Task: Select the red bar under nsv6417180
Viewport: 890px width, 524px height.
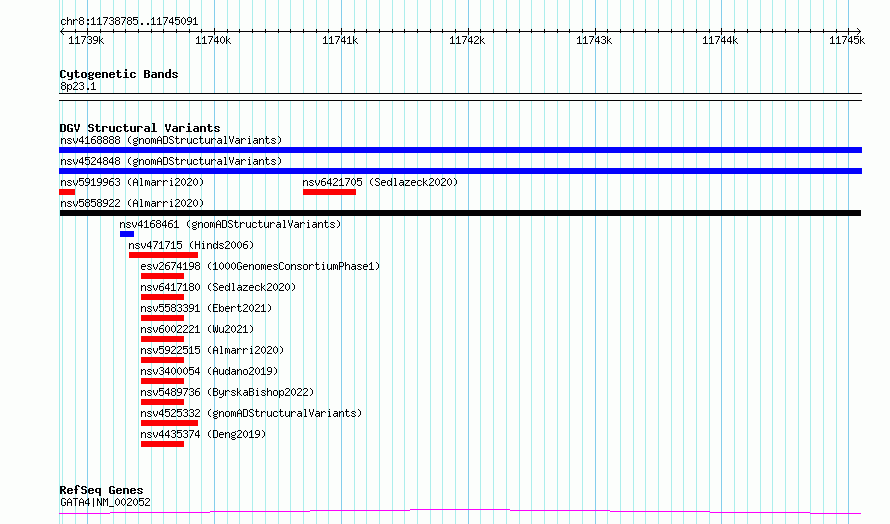Action: [x=162, y=297]
